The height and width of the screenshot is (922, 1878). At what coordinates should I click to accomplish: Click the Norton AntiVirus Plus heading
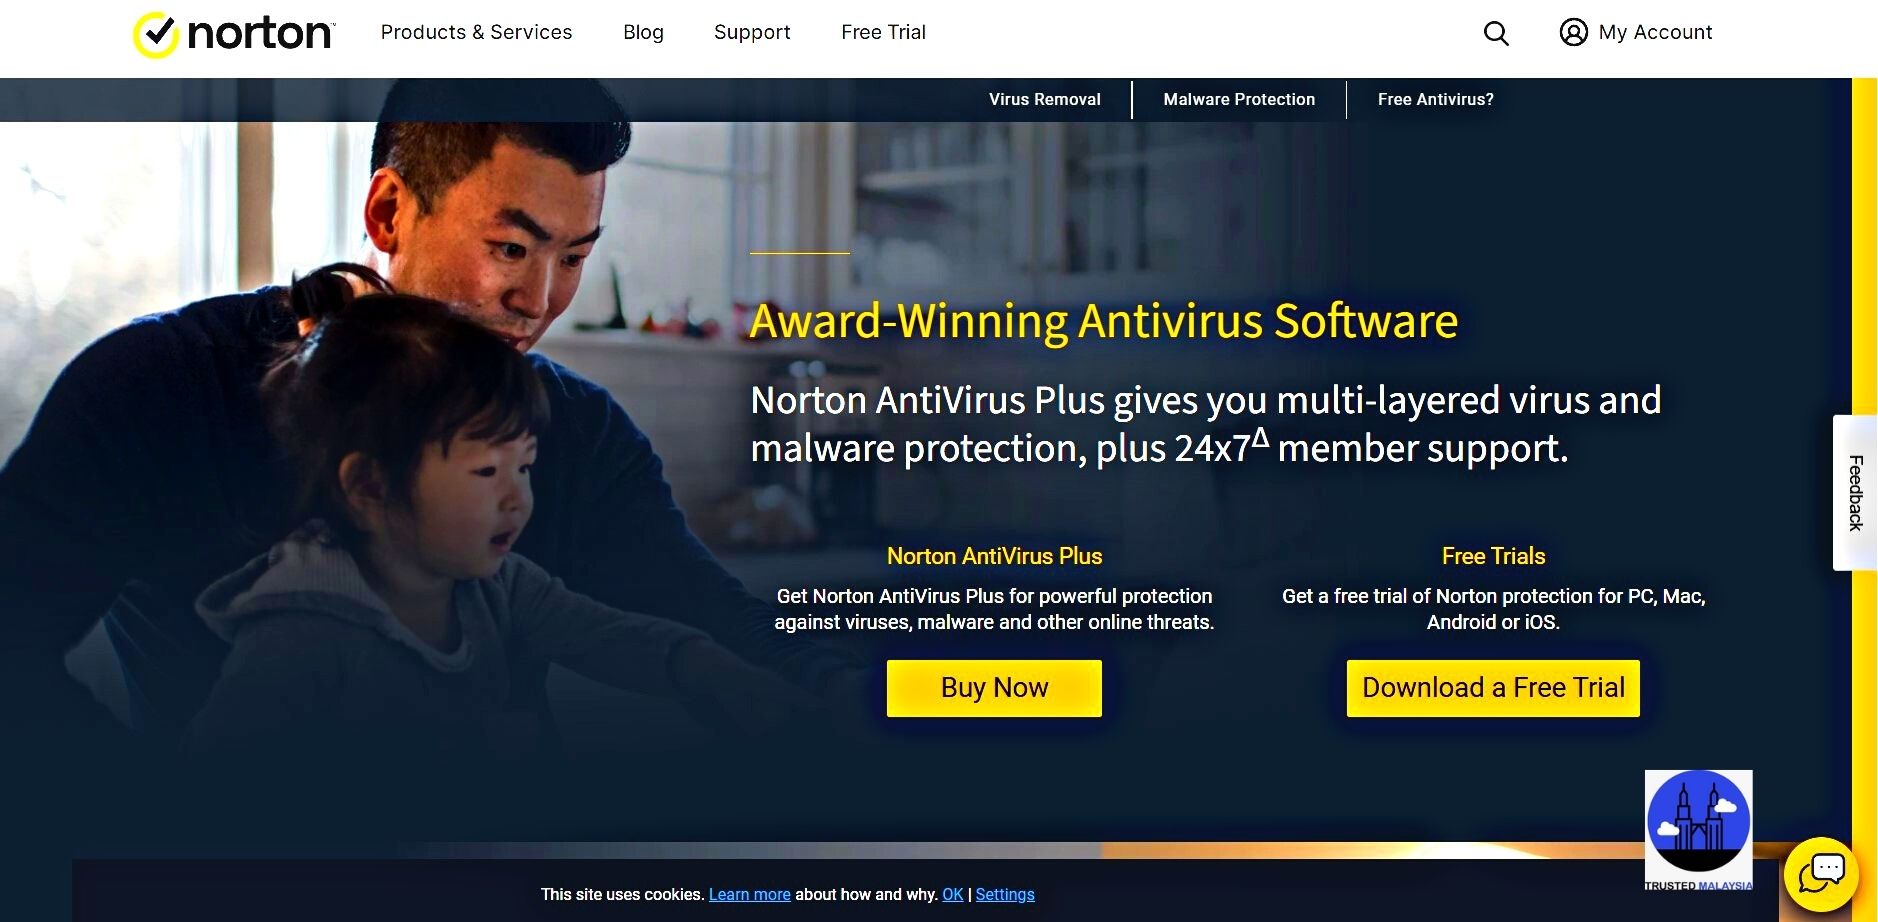point(994,556)
